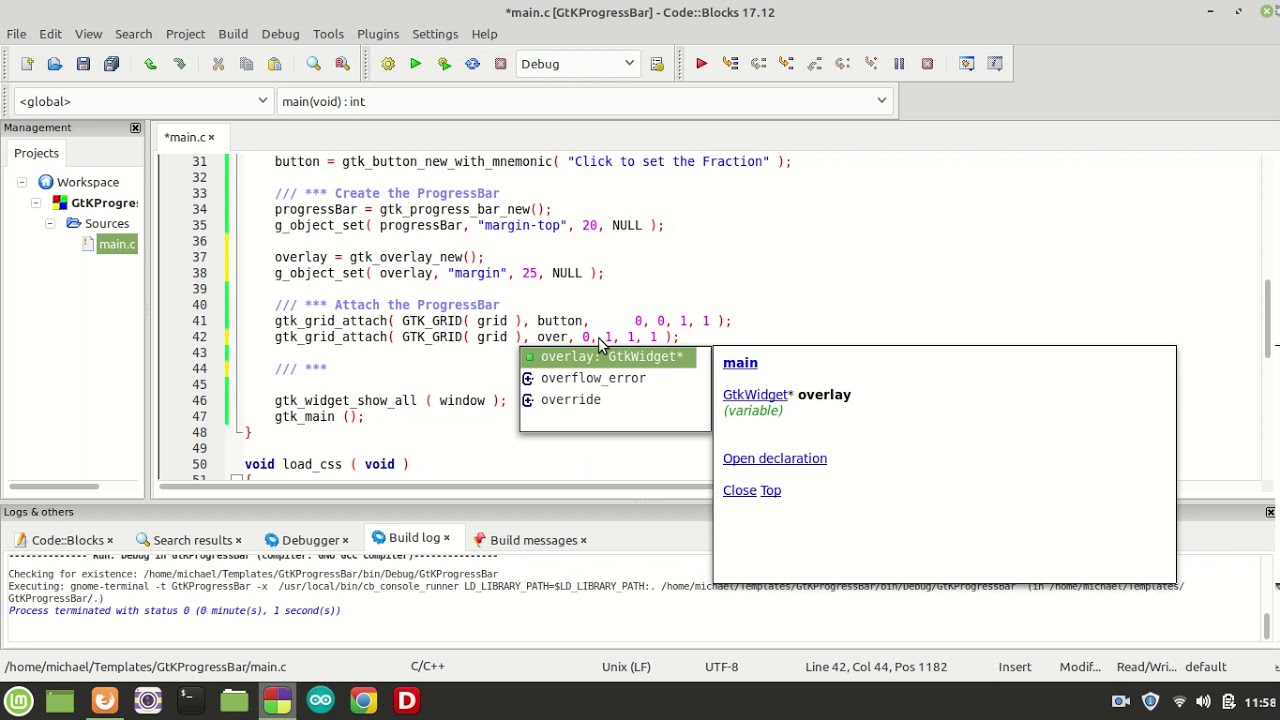
Task: Collapse the GtkProgressBar project node
Action: [36, 203]
